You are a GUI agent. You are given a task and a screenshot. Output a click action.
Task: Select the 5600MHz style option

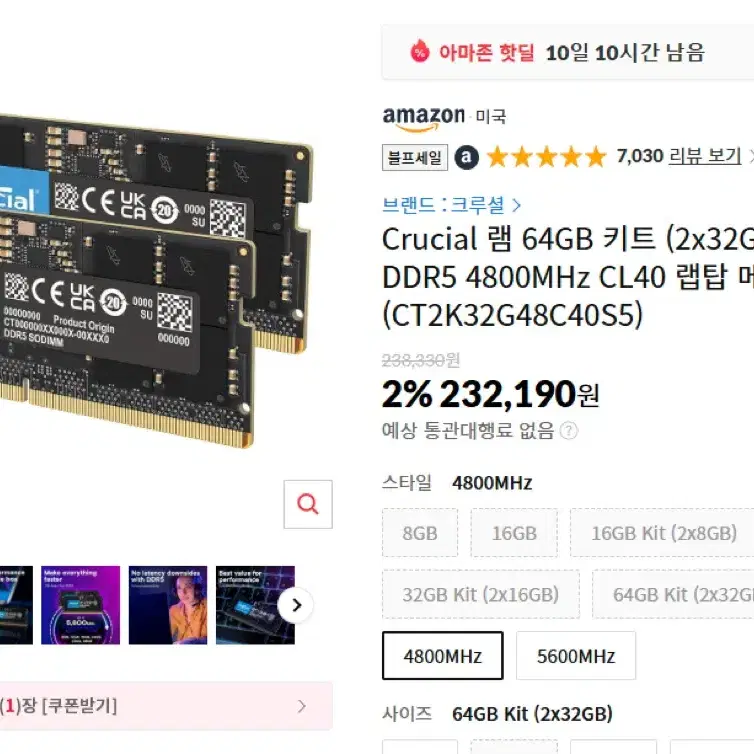pyautogui.click(x=576, y=656)
